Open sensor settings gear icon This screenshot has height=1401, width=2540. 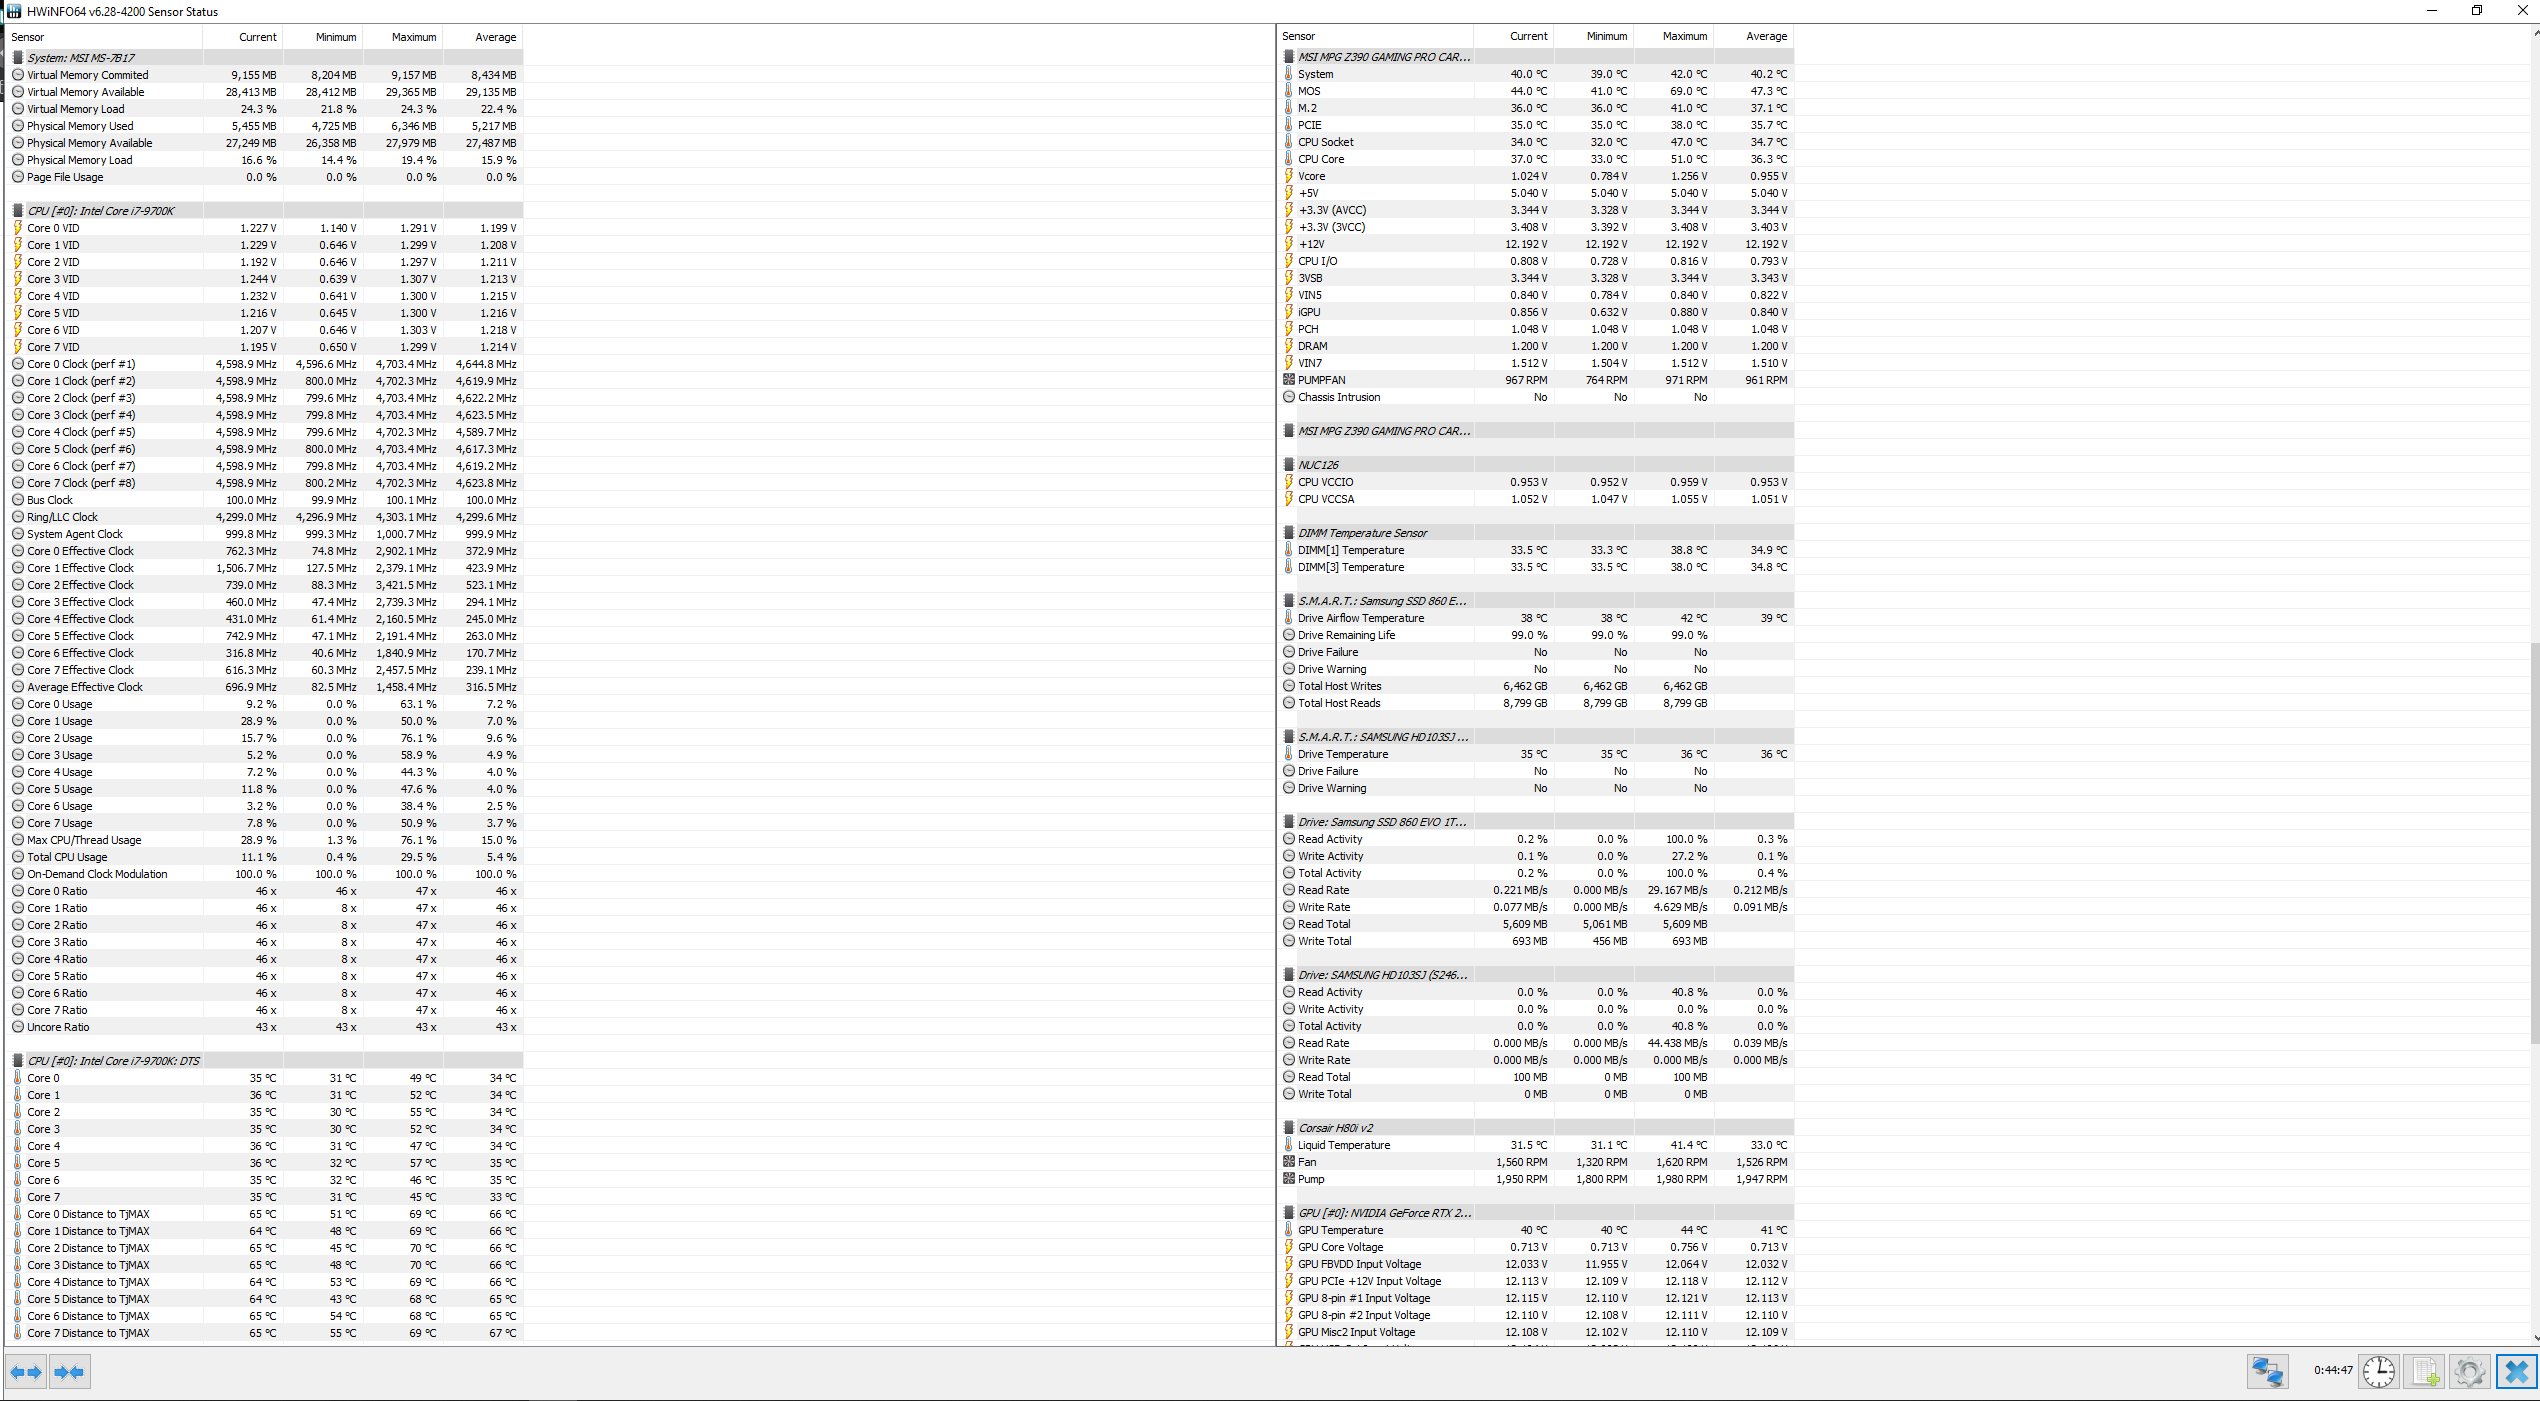click(2470, 1371)
